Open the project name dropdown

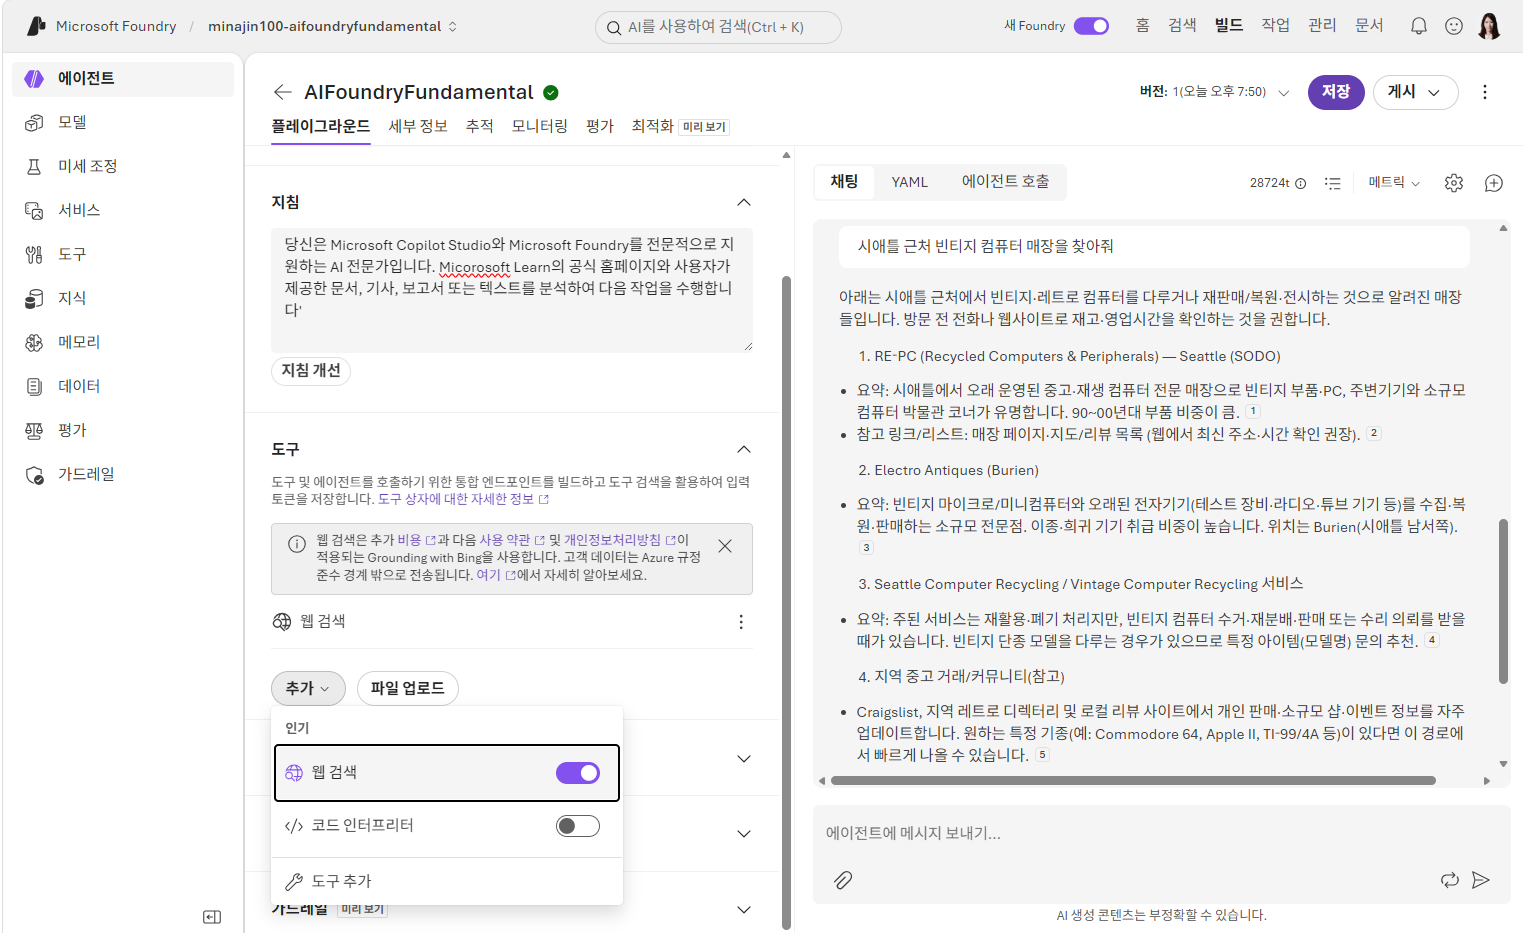pos(332,26)
